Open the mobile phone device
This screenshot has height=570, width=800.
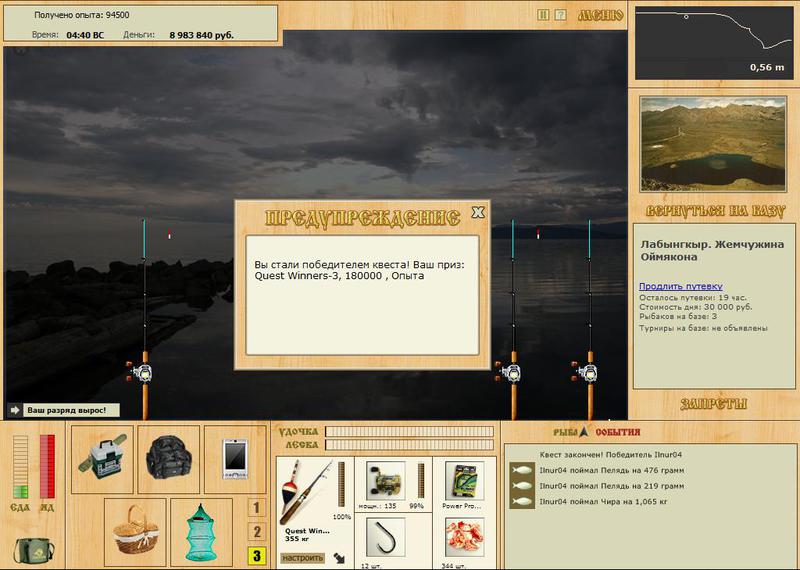235,458
